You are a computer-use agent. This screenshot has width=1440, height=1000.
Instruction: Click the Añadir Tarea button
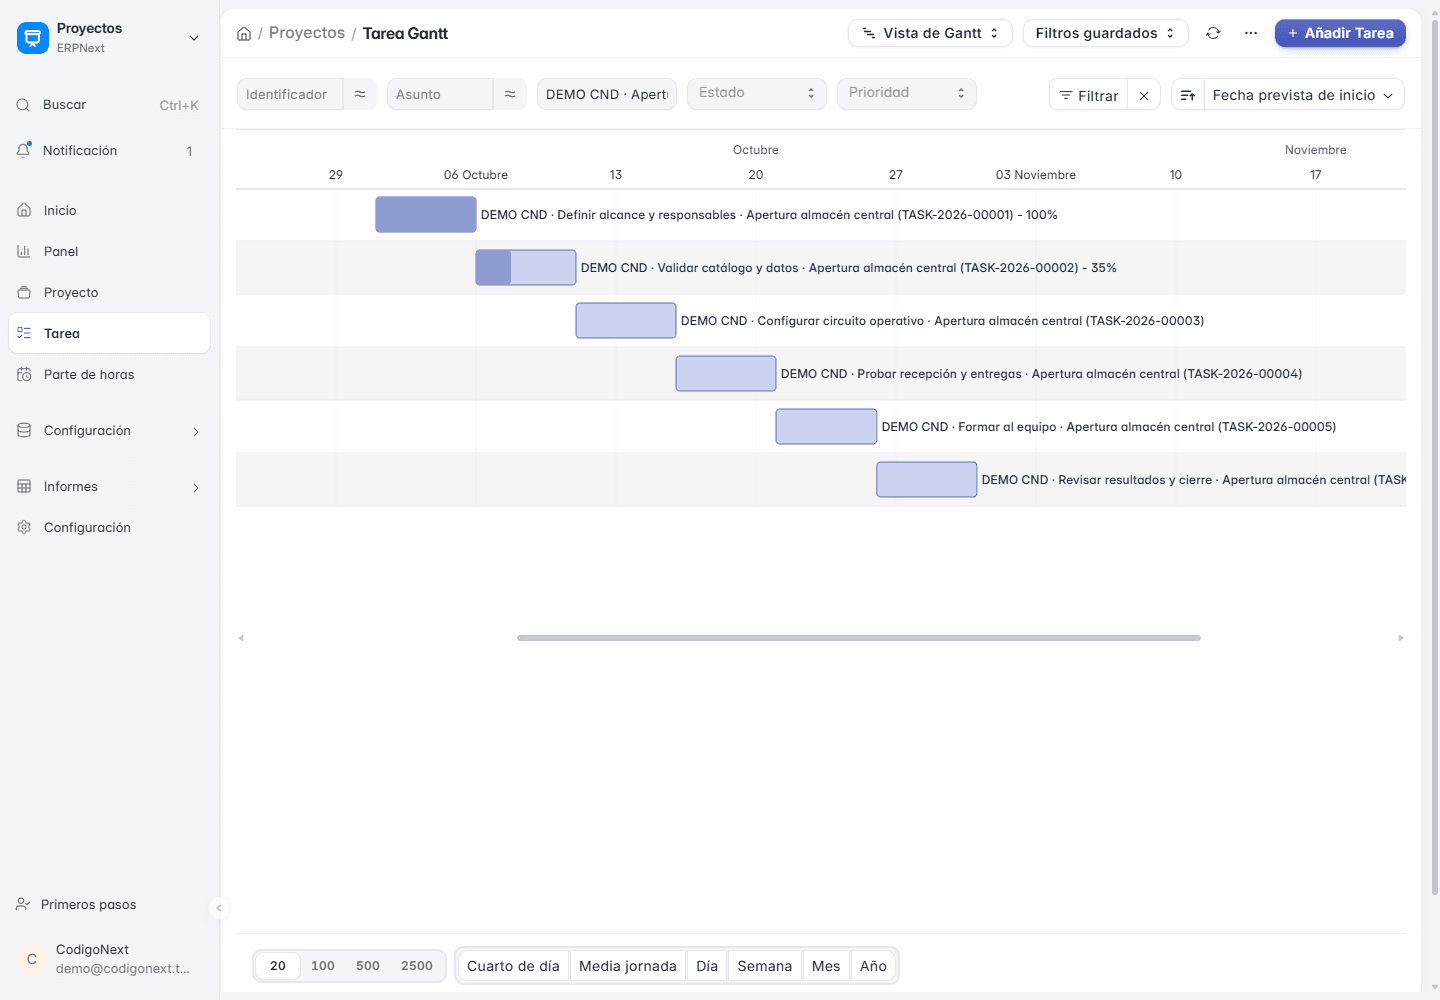(x=1340, y=33)
